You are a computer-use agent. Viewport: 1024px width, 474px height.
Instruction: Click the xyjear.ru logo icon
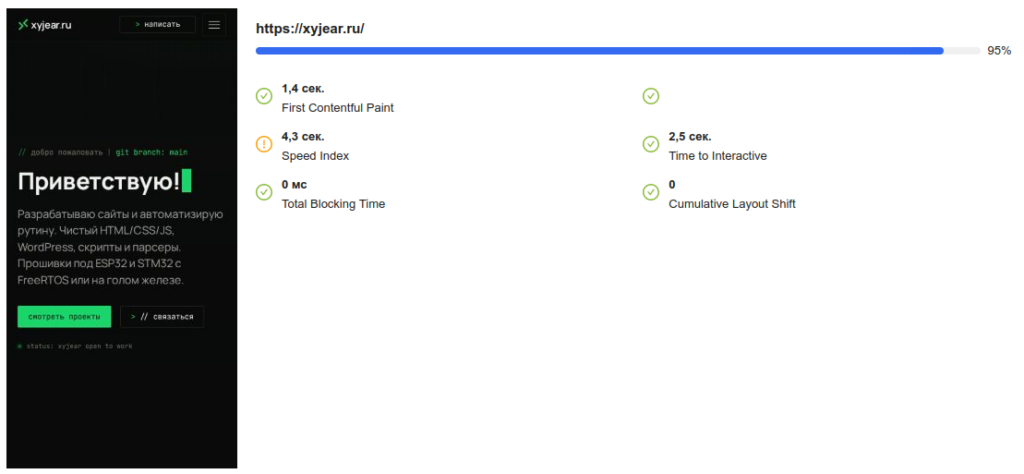pos(23,25)
